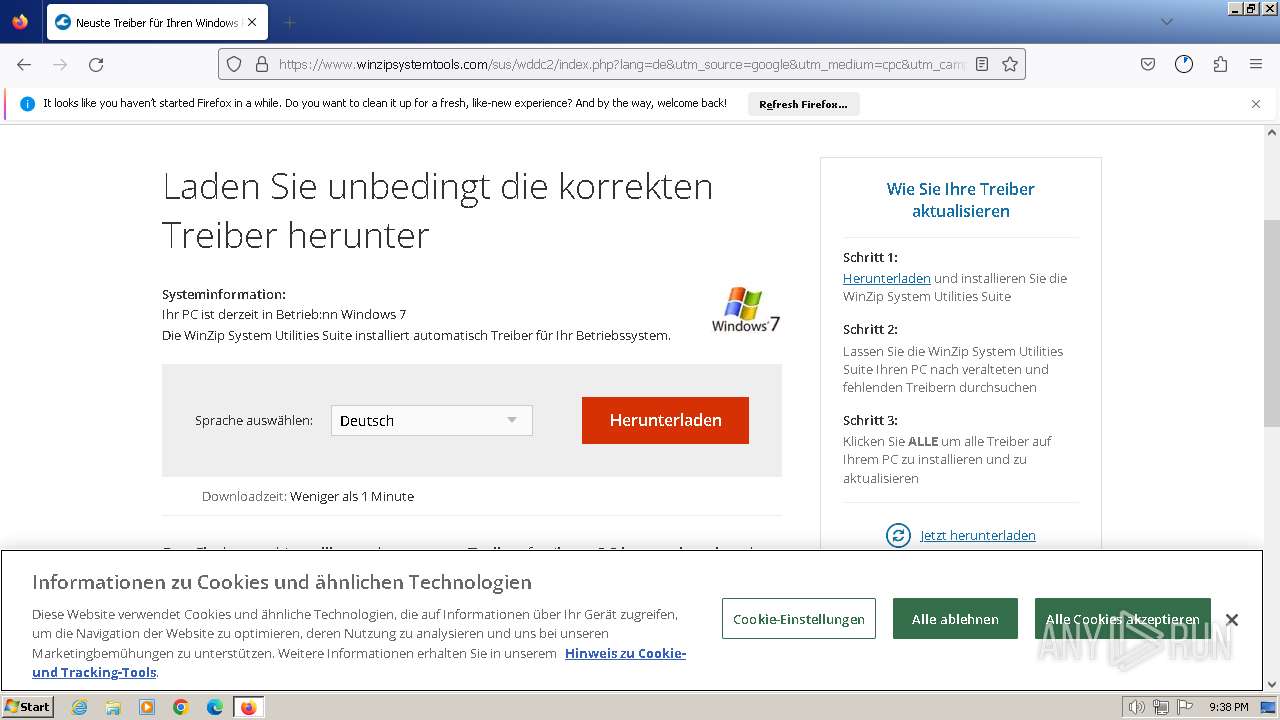Dismiss the Firefox refresh notification bar
Image resolution: width=1280 pixels, height=720 pixels.
click(1256, 104)
